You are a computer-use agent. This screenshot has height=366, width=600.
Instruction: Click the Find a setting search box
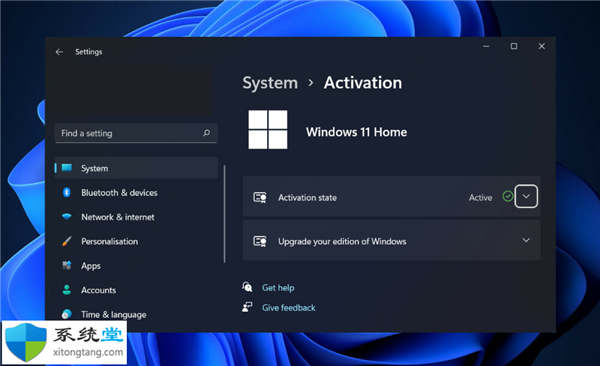pos(136,133)
